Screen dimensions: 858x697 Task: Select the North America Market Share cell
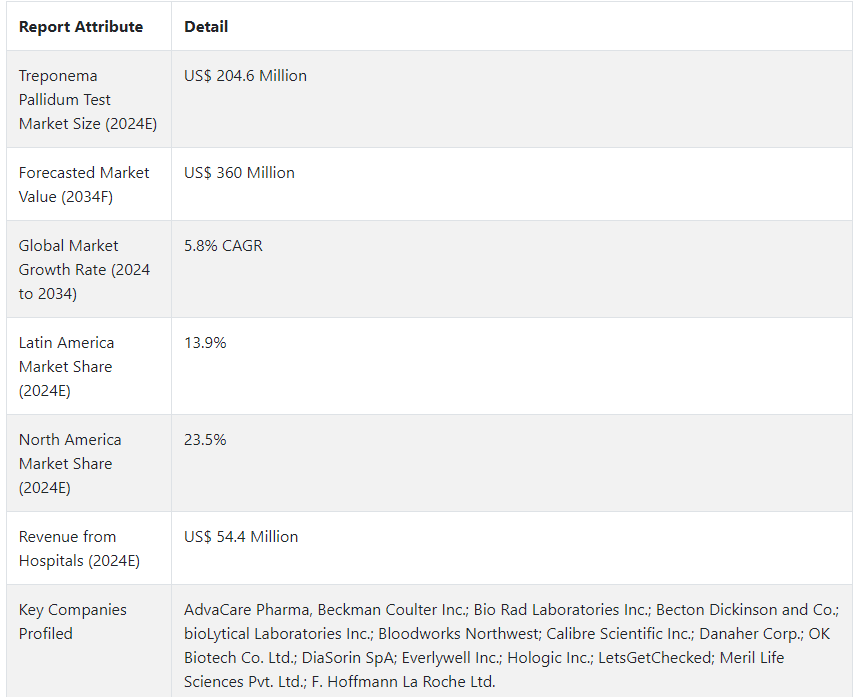(70, 464)
